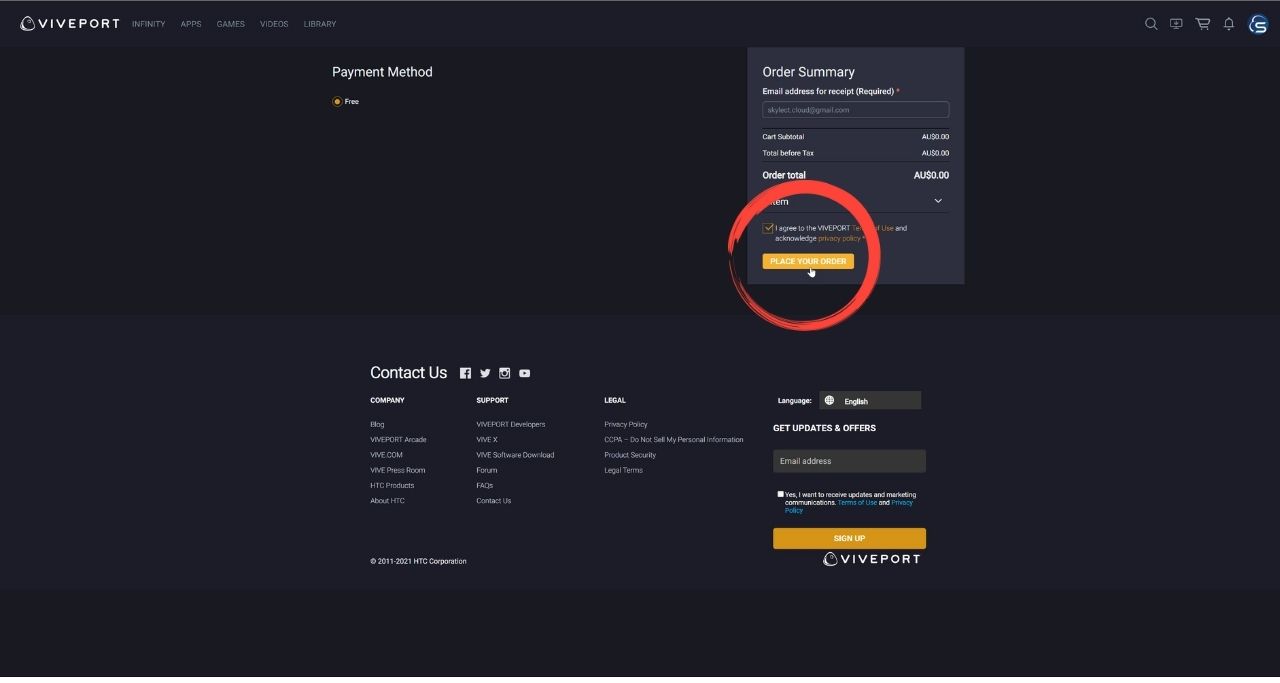This screenshot has width=1280, height=683.
Task: Click the Total before Tax label
Action: click(x=788, y=154)
